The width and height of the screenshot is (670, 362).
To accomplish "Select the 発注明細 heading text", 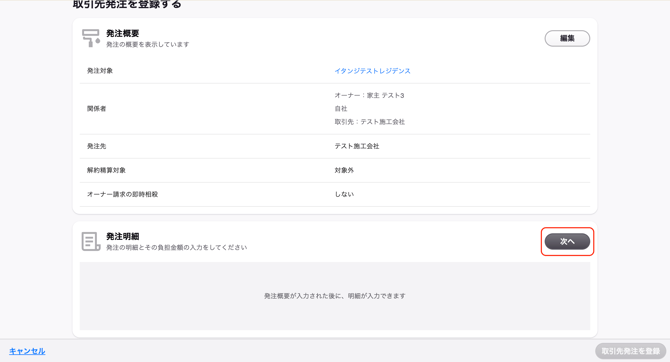I will (123, 236).
